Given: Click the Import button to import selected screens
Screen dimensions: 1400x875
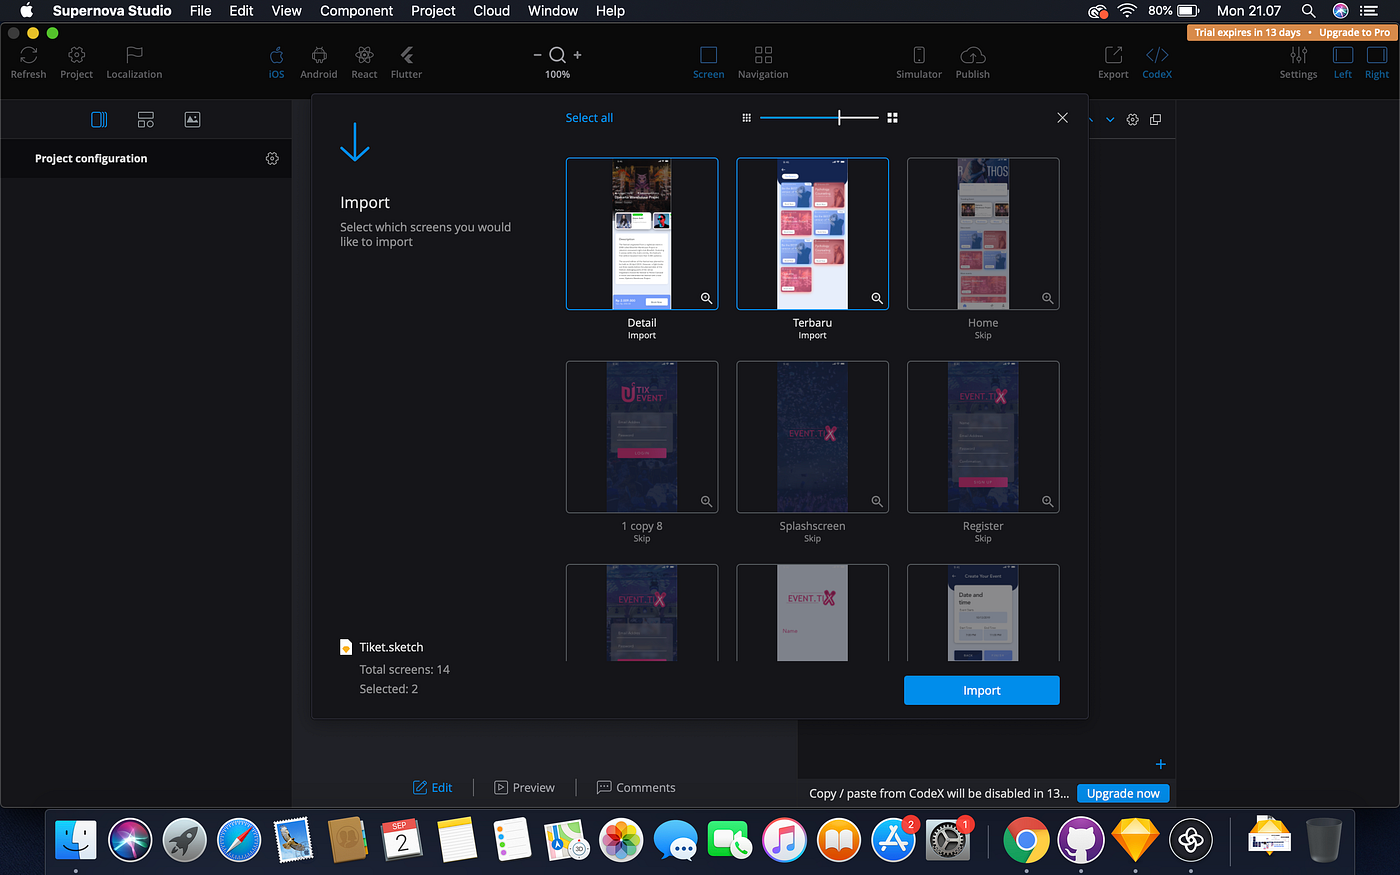Looking at the screenshot, I should pos(981,690).
